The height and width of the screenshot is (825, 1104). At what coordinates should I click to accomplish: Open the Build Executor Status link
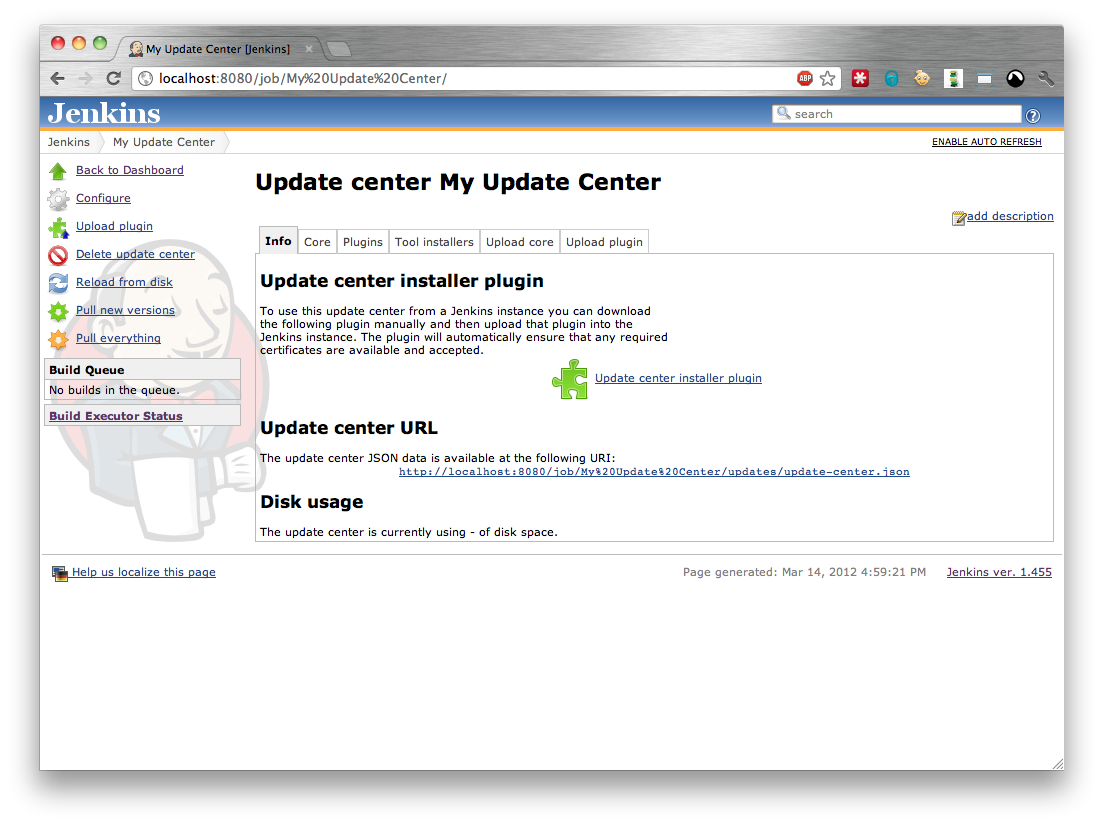pyautogui.click(x=115, y=416)
